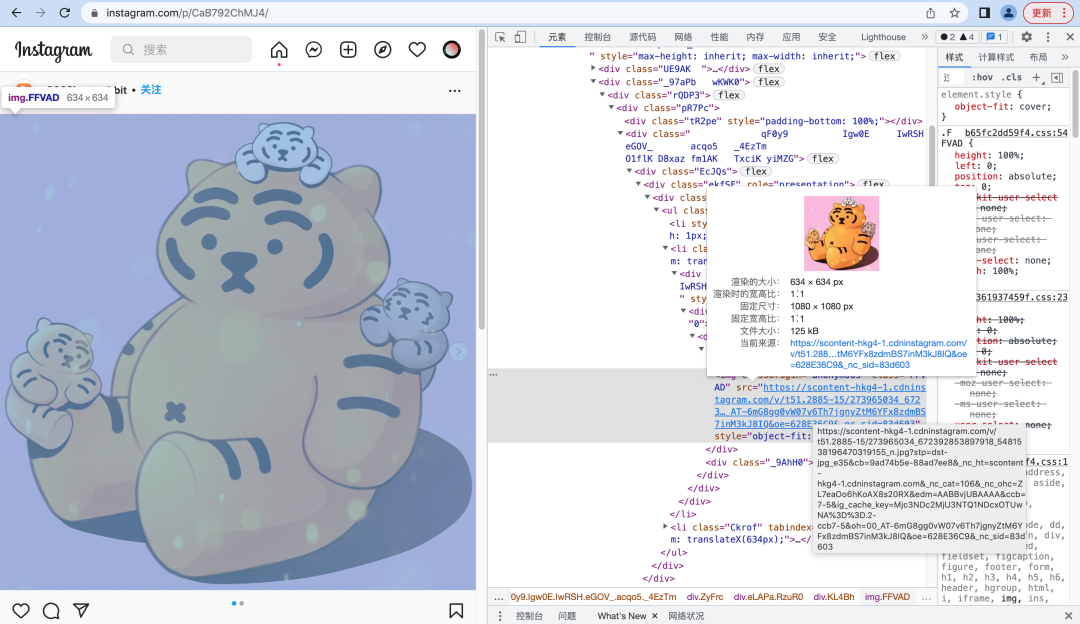Save the post with the bookmark icon
1080x624 pixels.
455,610
